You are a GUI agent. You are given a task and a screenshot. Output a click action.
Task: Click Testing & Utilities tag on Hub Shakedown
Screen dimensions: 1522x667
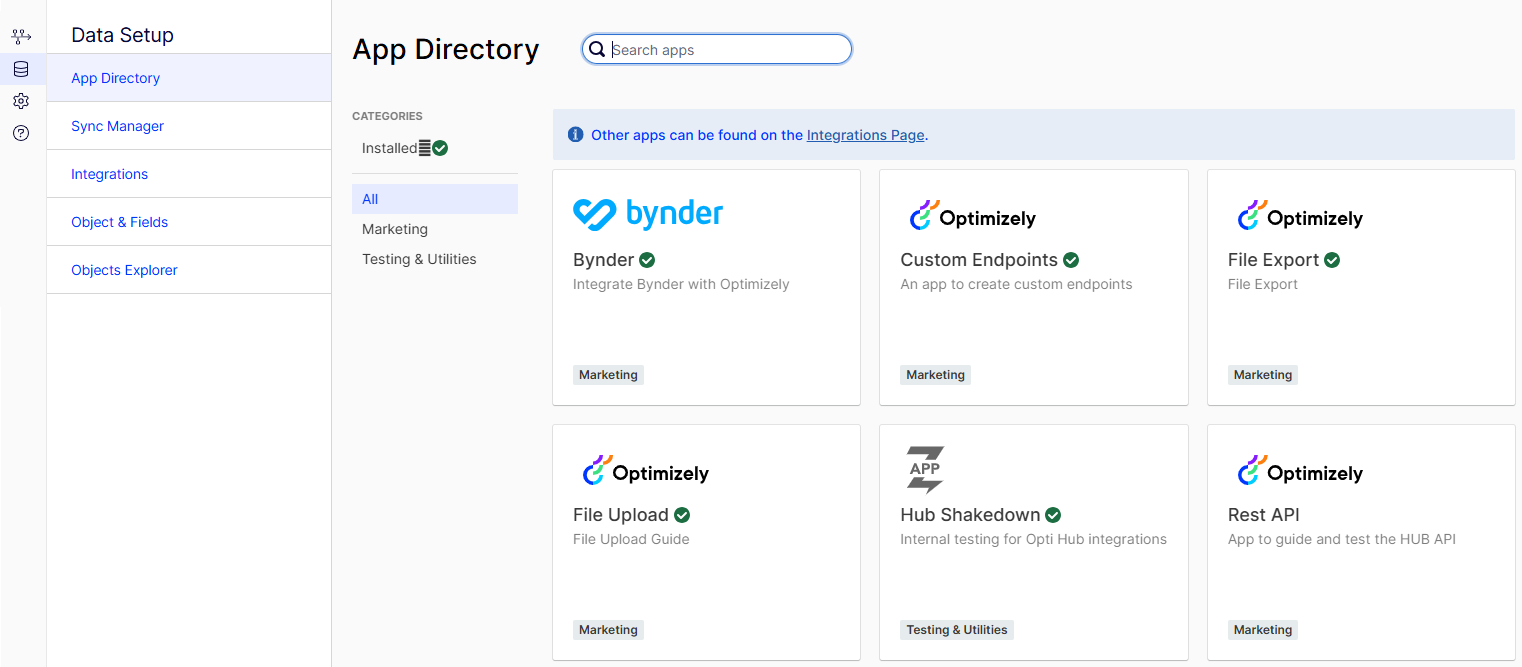click(x=957, y=630)
